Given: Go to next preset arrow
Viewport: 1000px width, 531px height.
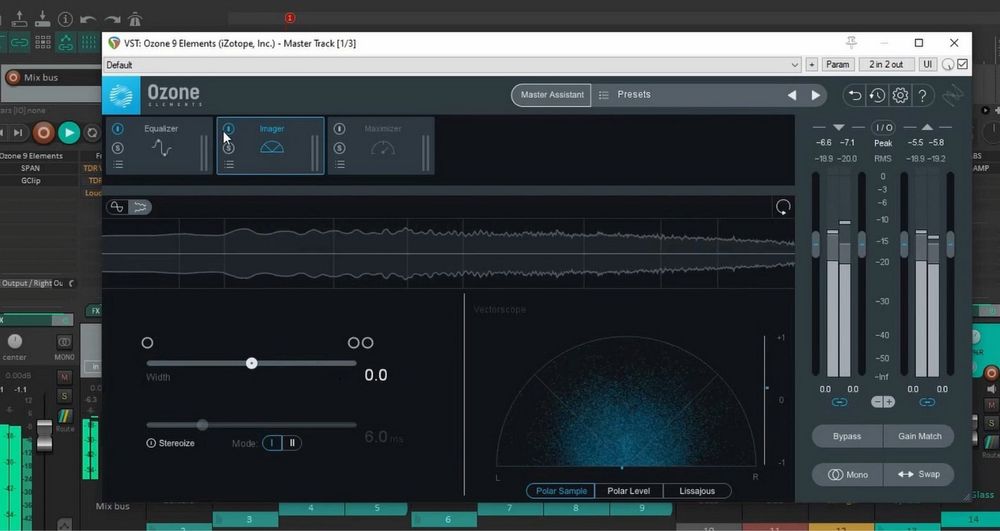Looking at the screenshot, I should coord(816,95).
